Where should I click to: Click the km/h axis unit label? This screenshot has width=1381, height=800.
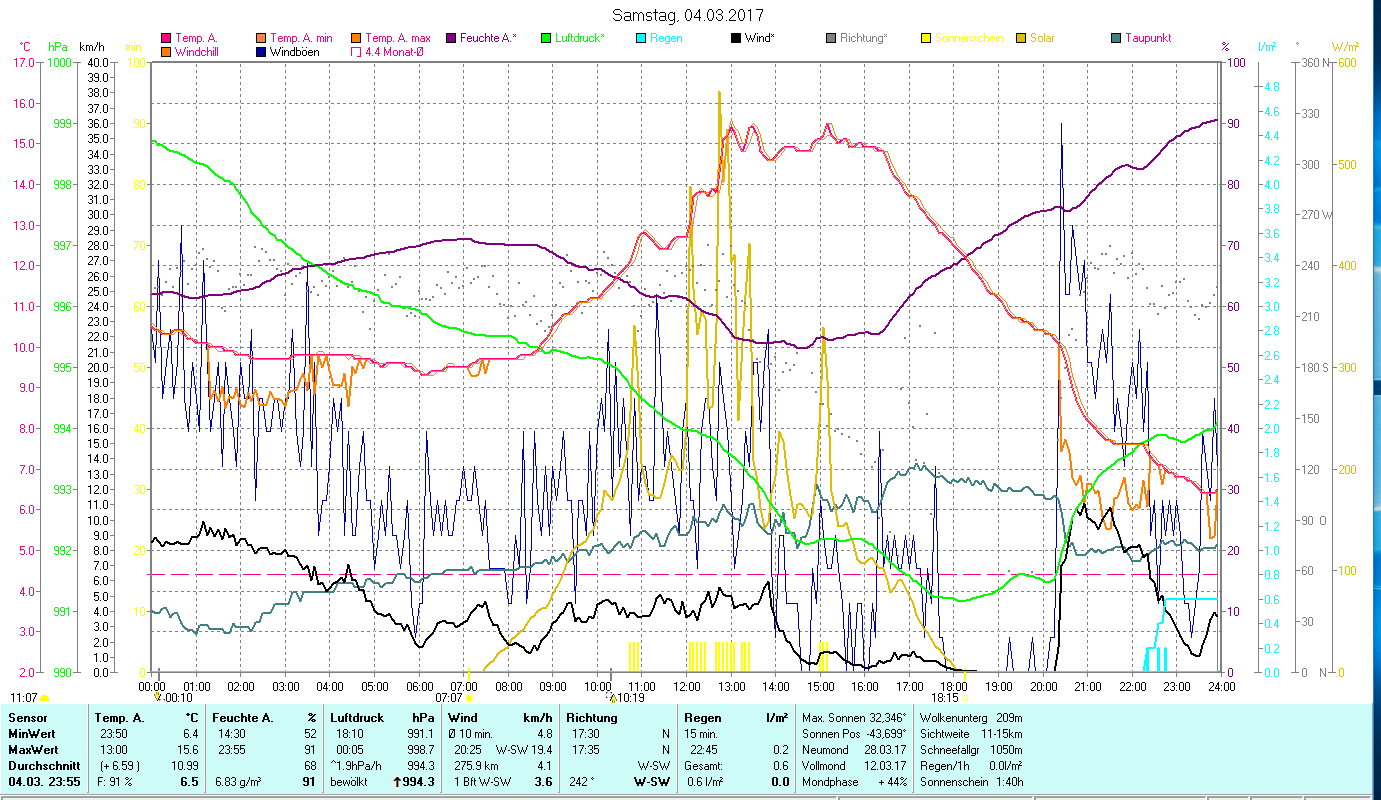92,46
